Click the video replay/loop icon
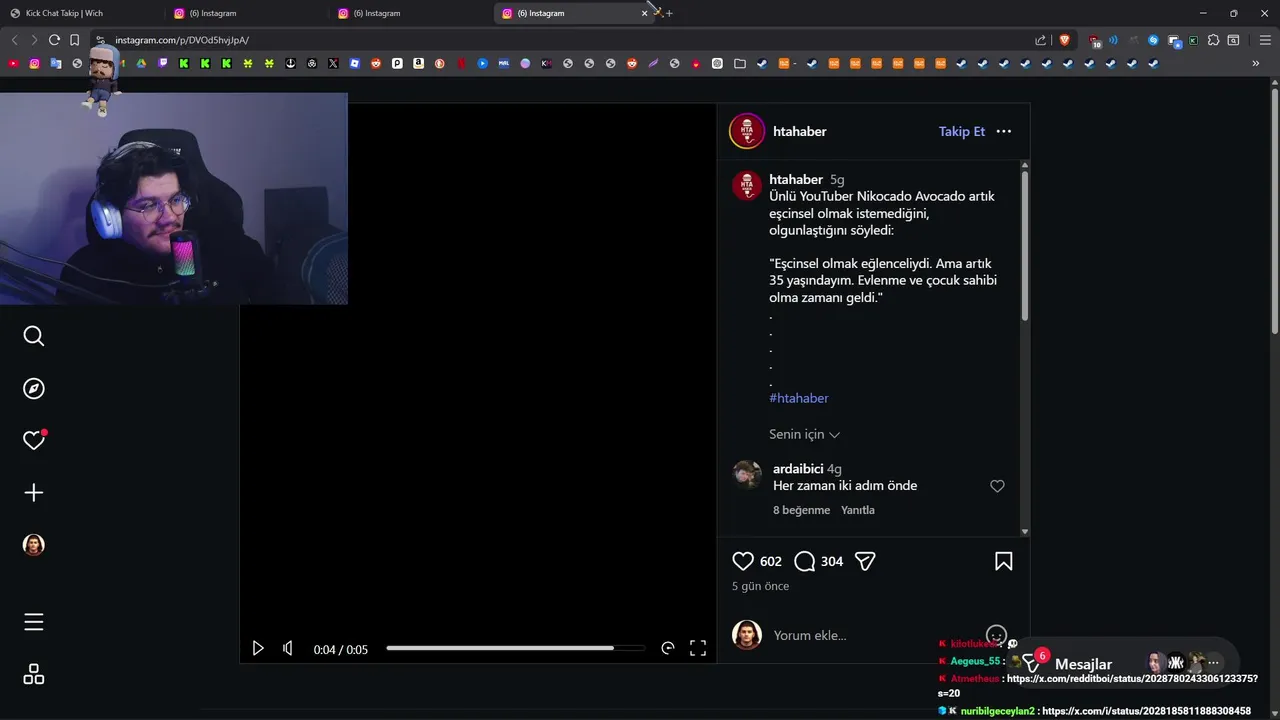Image resolution: width=1280 pixels, height=720 pixels. [668, 648]
